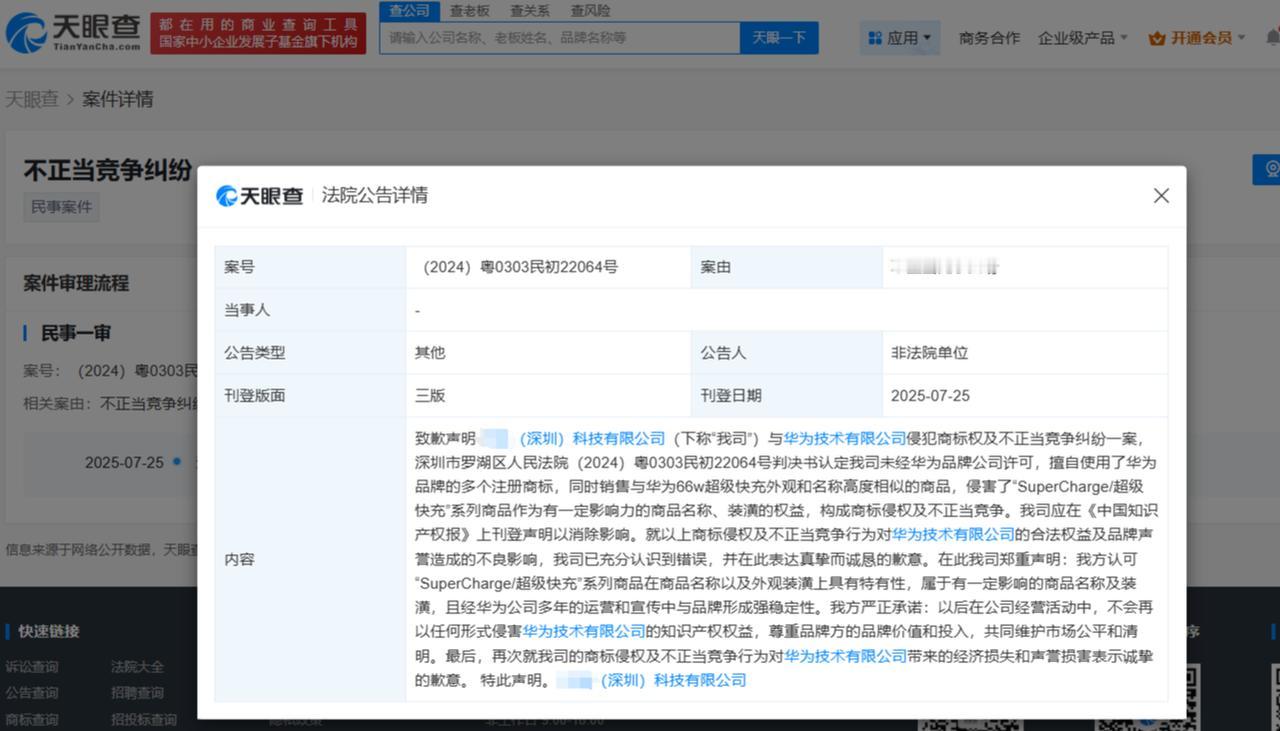Click the 刊登日期 value 2025-07-25 in dialog
Image resolution: width=1280 pixels, height=731 pixels.
(930, 396)
